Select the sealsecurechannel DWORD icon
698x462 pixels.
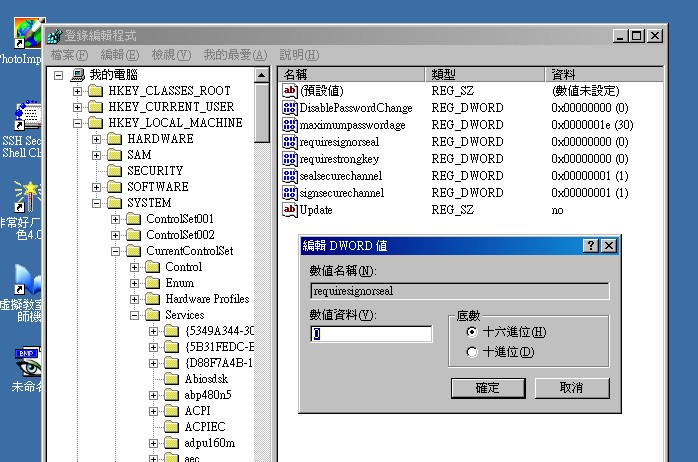(290, 176)
